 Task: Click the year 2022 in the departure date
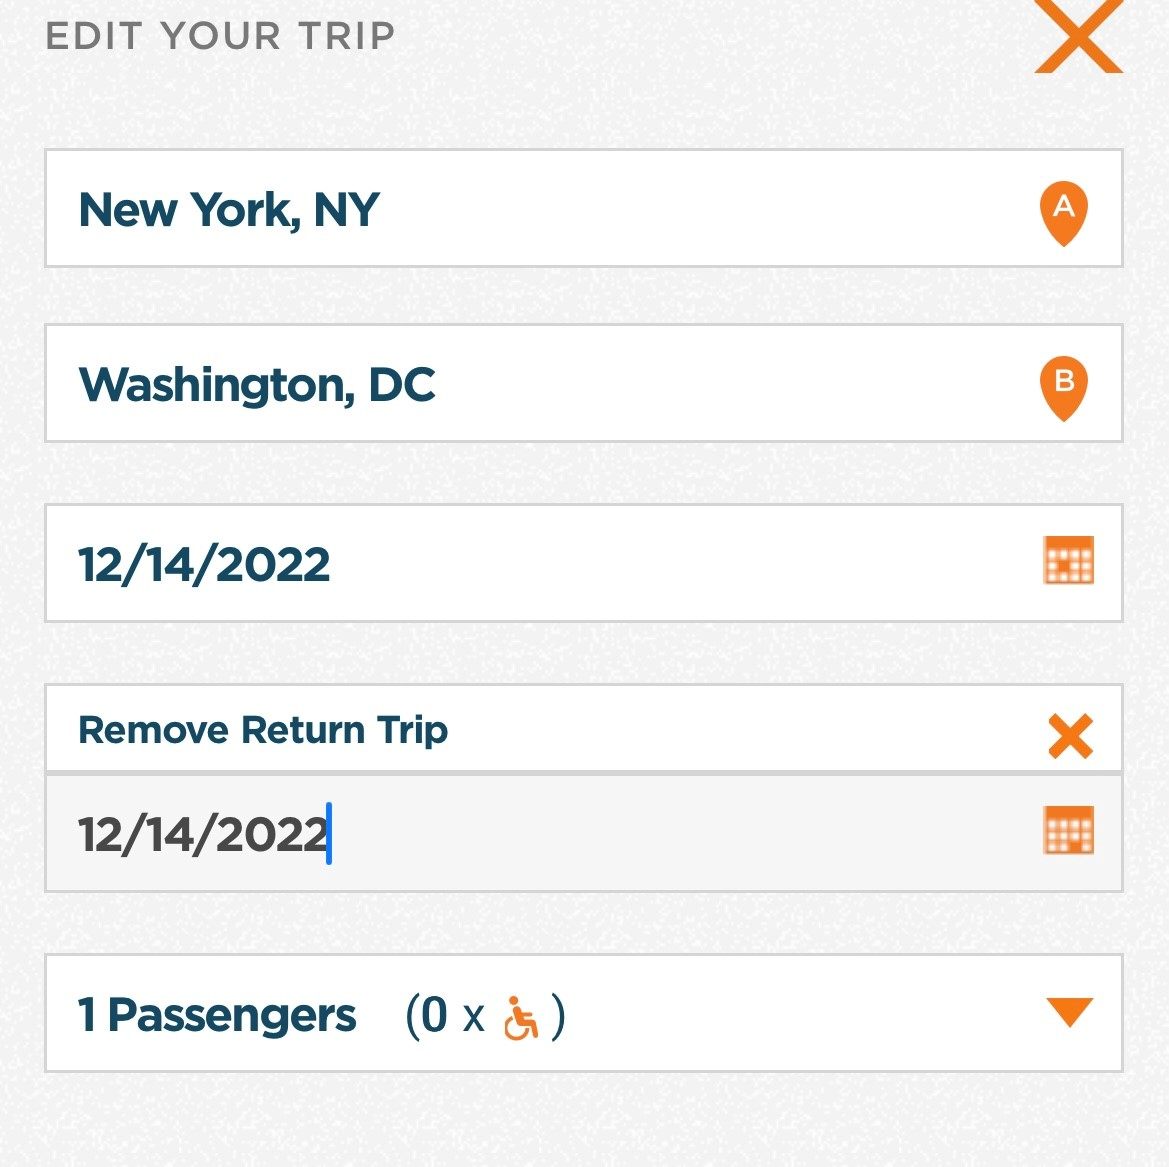point(272,565)
